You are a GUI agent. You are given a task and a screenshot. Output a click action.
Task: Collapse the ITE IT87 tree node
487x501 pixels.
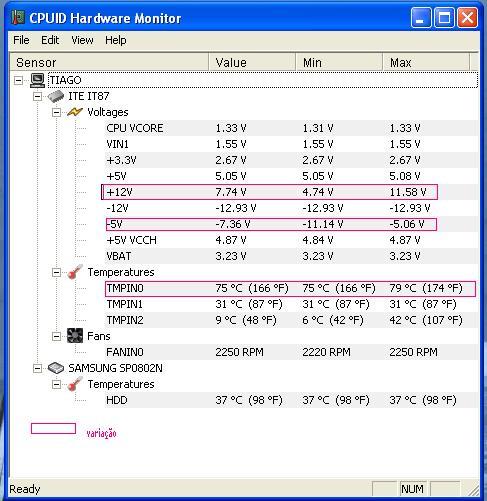tap(38, 97)
